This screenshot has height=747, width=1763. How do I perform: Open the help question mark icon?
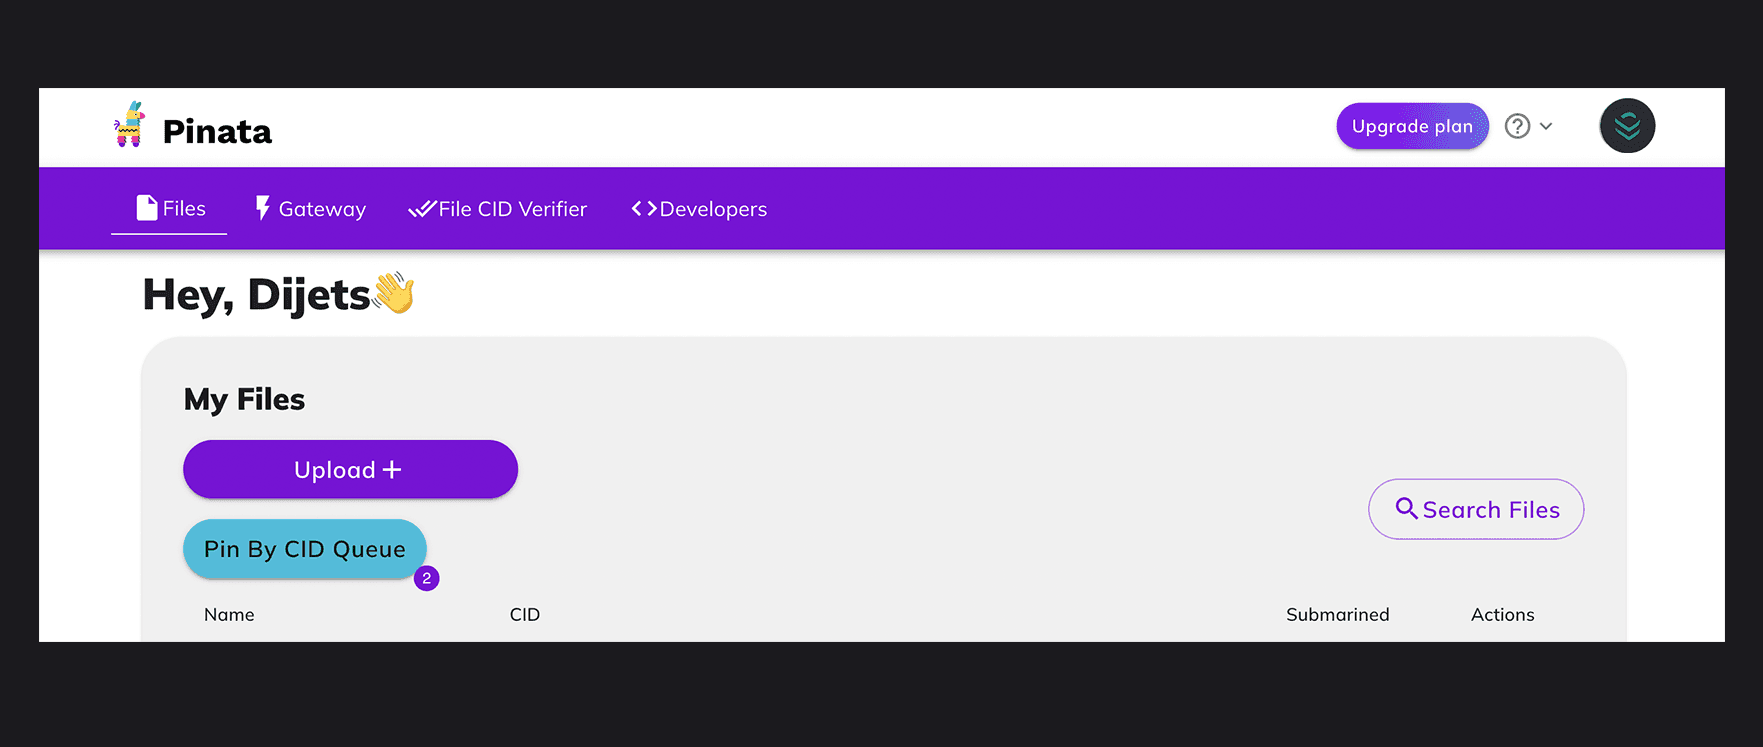1517,126
